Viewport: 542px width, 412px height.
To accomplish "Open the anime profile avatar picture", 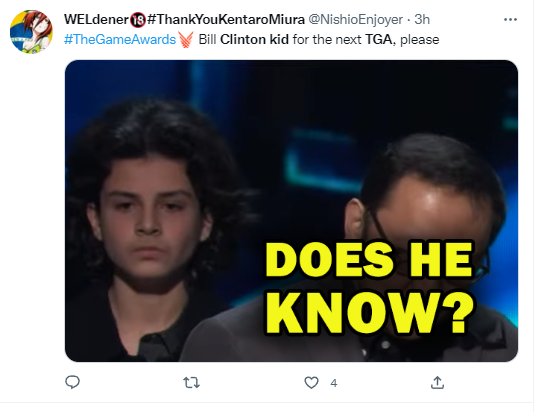I will (31, 31).
